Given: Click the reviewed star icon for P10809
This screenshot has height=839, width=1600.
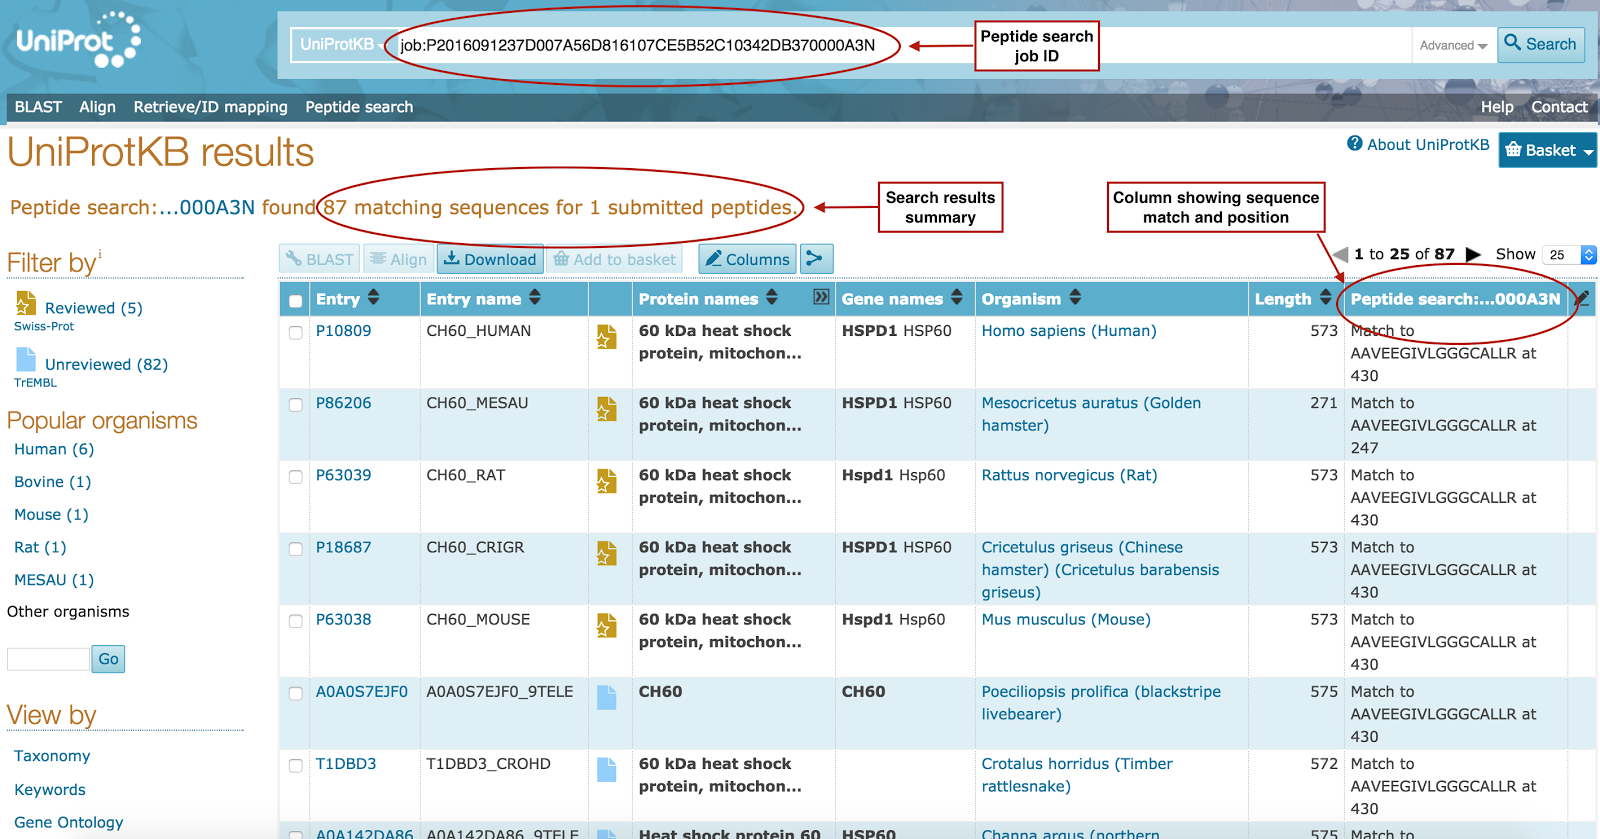Looking at the screenshot, I should (x=606, y=337).
